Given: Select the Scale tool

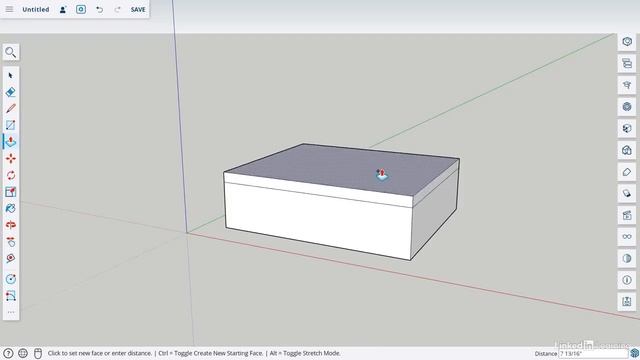Looking at the screenshot, I should point(11,192).
